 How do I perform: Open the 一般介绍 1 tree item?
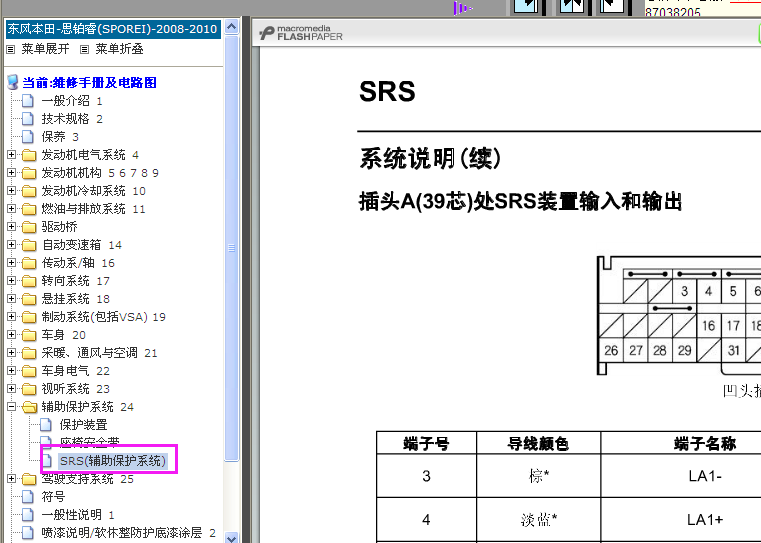point(72,101)
